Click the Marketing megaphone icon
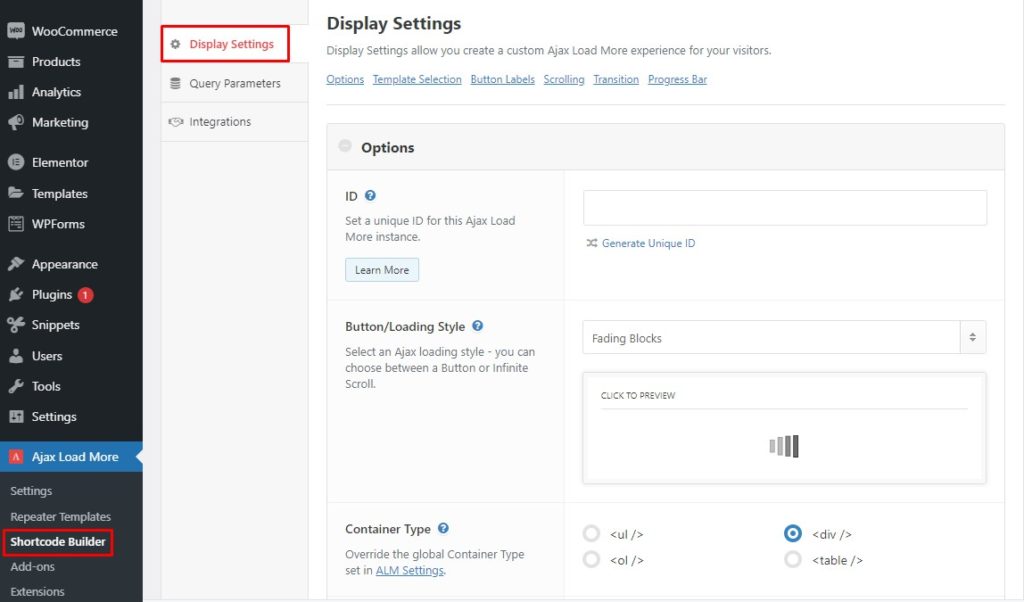The width and height of the screenshot is (1024, 602). 16,122
